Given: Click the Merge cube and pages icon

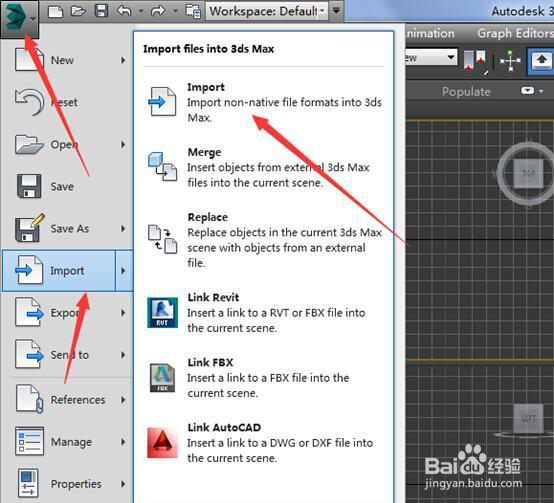Looking at the screenshot, I should 163,166.
